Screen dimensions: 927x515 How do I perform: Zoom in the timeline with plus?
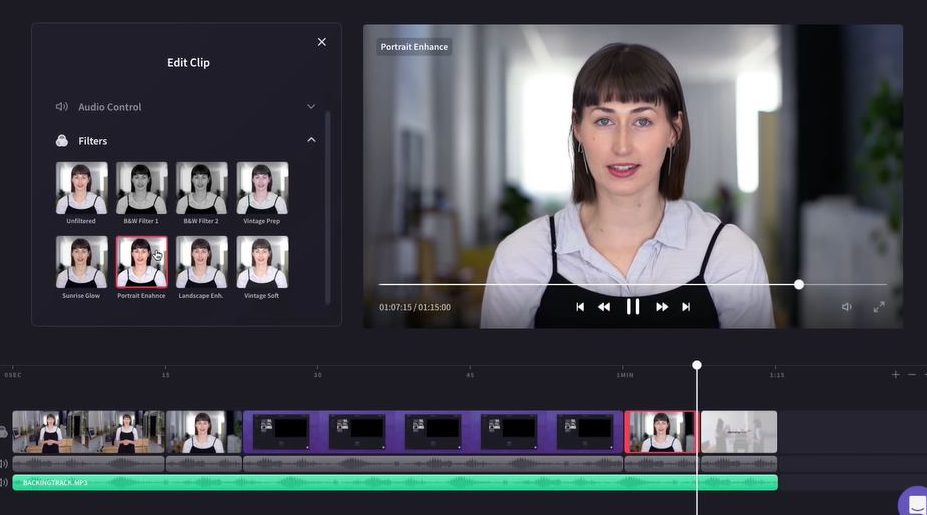(x=896, y=374)
